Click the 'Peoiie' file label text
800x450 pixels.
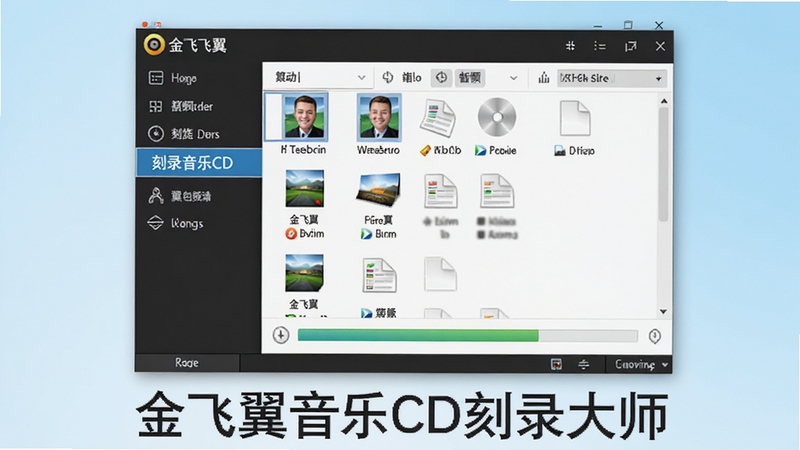click(x=503, y=151)
